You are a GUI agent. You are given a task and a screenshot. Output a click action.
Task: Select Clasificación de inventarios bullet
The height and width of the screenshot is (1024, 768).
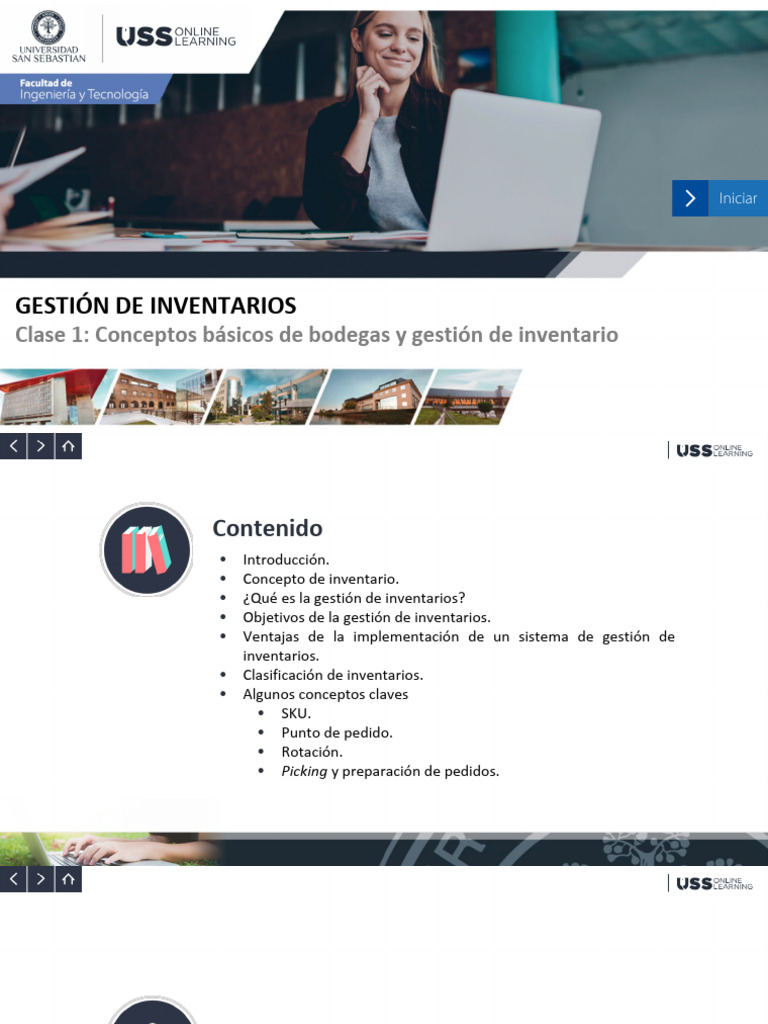point(333,675)
